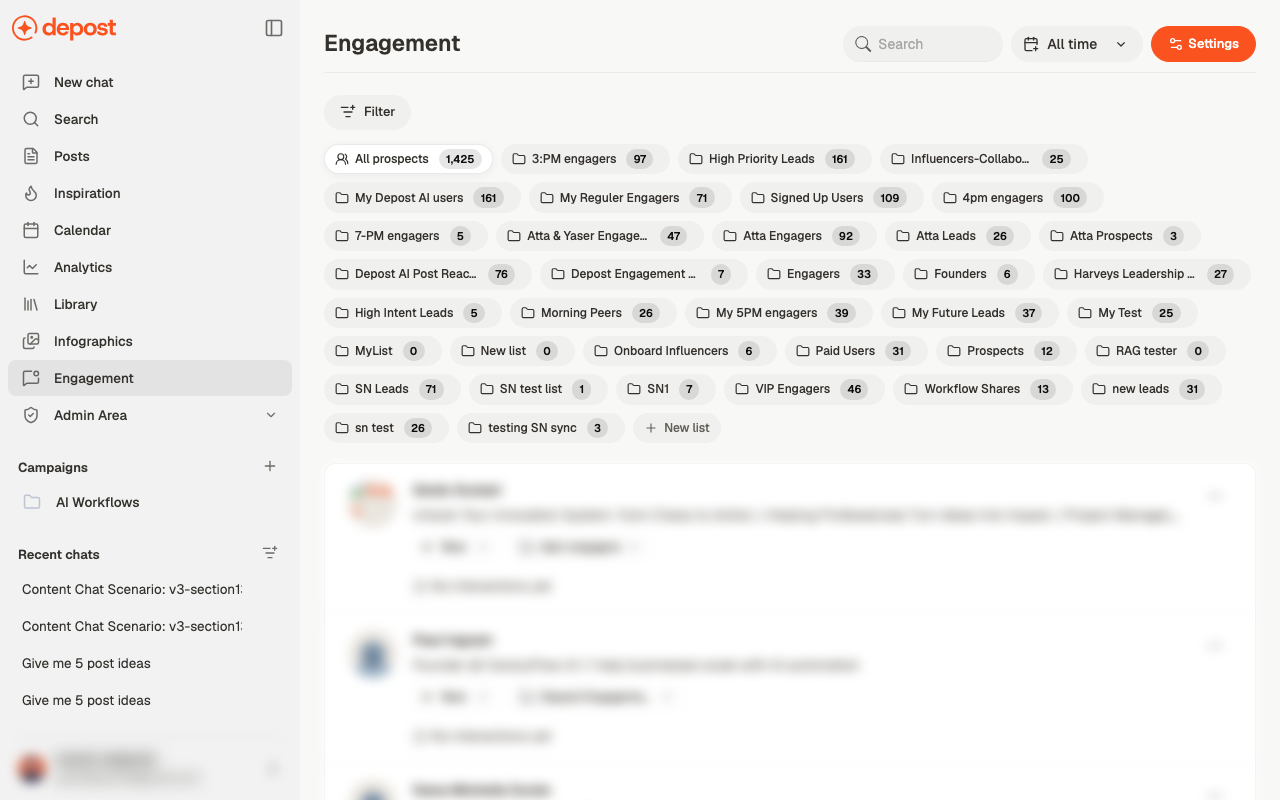Click in the top Search input field

tap(923, 44)
